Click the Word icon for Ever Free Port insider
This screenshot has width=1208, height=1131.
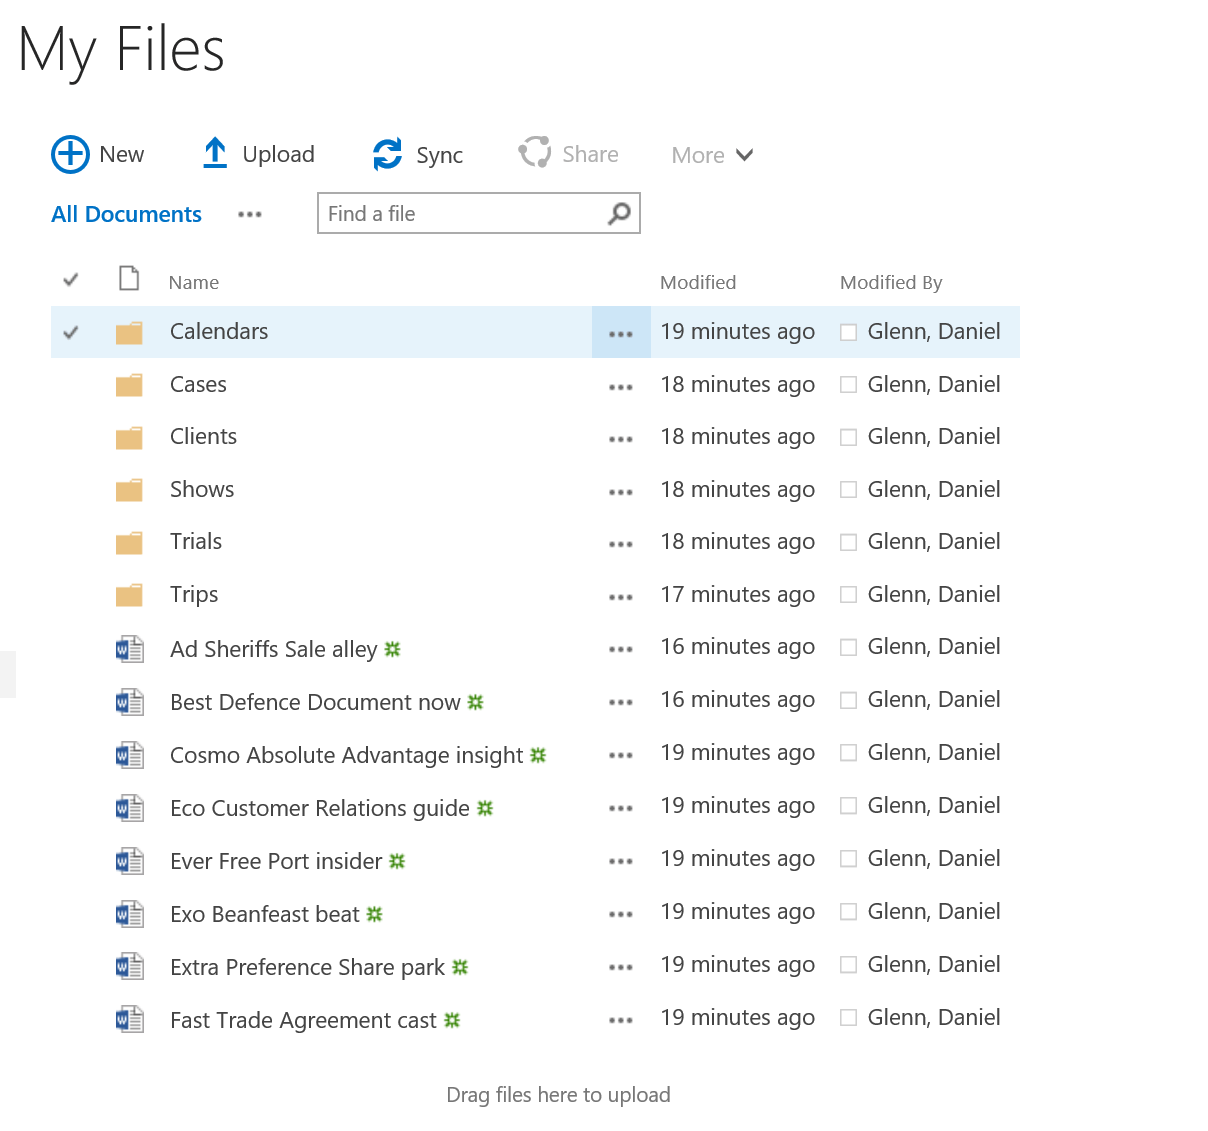tap(129, 860)
